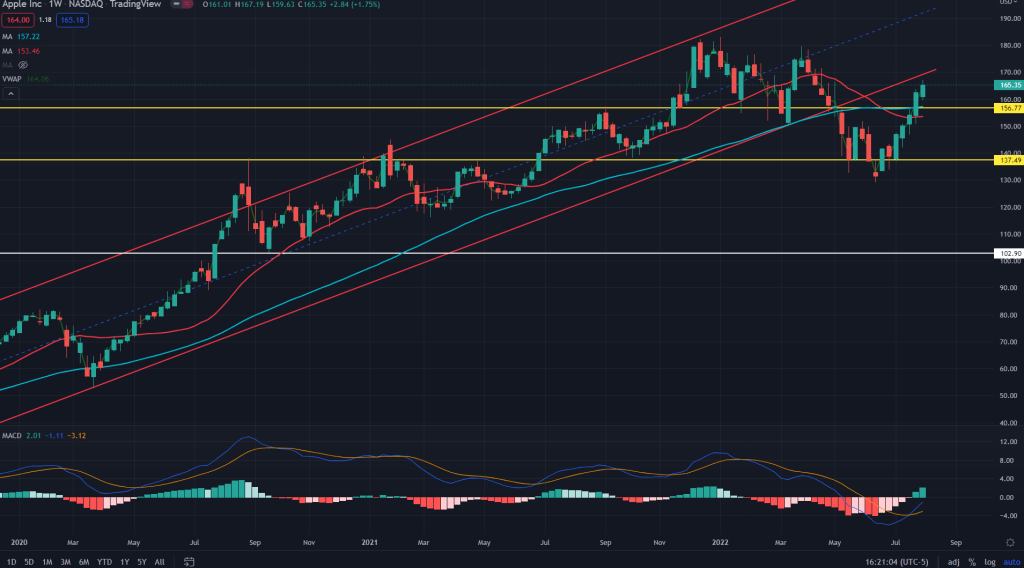Select the YTD time range
The height and width of the screenshot is (568, 1024).
(x=103, y=561)
